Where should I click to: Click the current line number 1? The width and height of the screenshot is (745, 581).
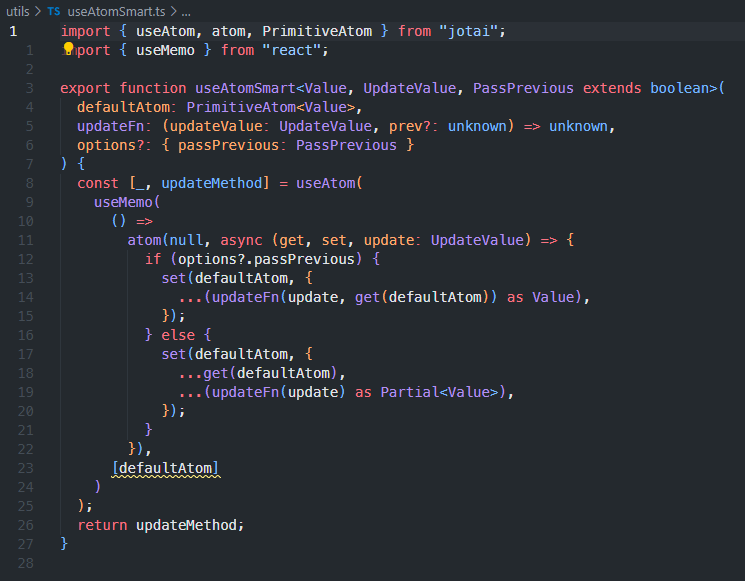[x=13, y=31]
